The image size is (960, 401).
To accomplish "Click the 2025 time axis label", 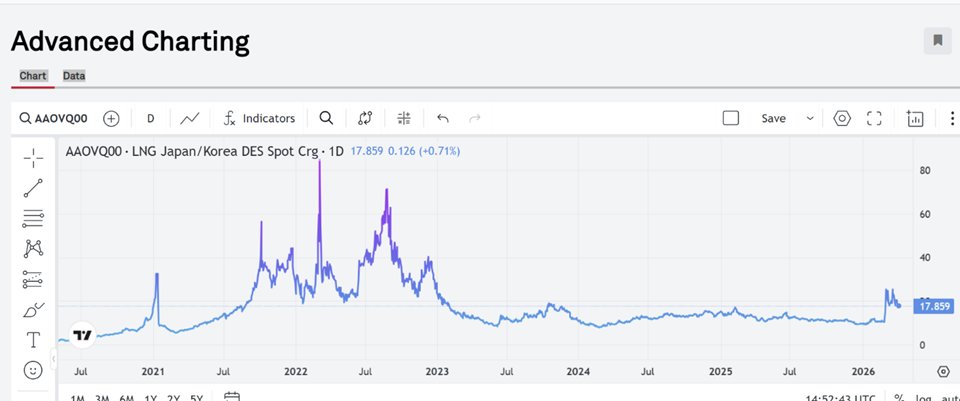I will [721, 372].
